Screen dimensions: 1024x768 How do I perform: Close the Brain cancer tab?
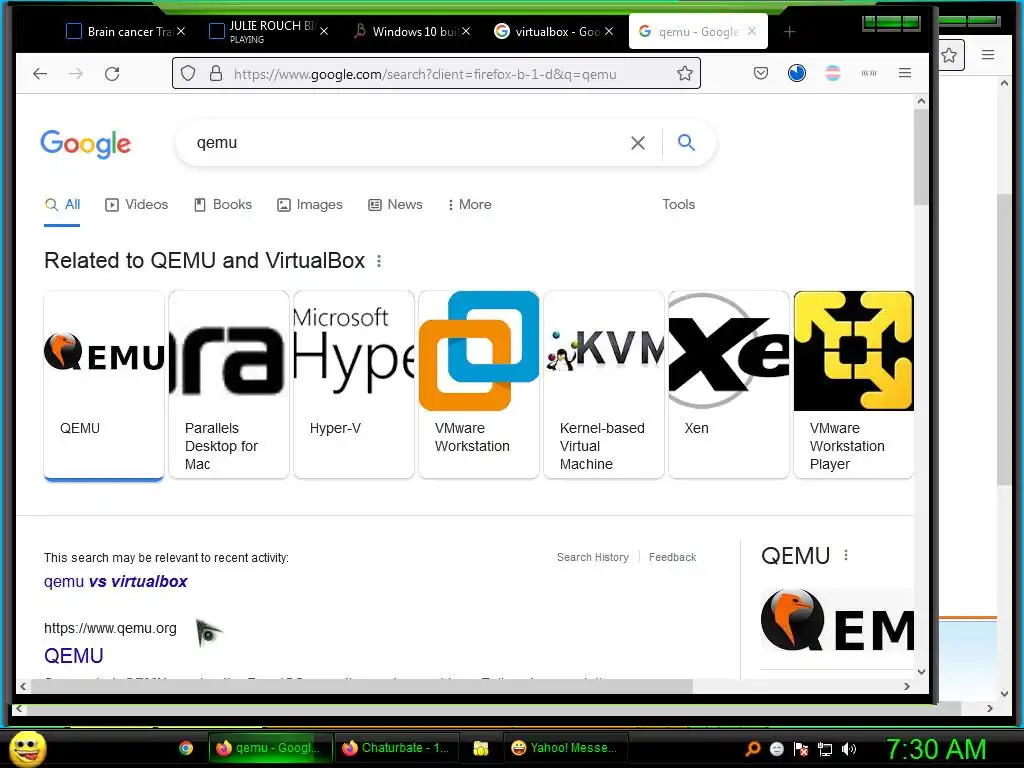pyautogui.click(x=181, y=31)
